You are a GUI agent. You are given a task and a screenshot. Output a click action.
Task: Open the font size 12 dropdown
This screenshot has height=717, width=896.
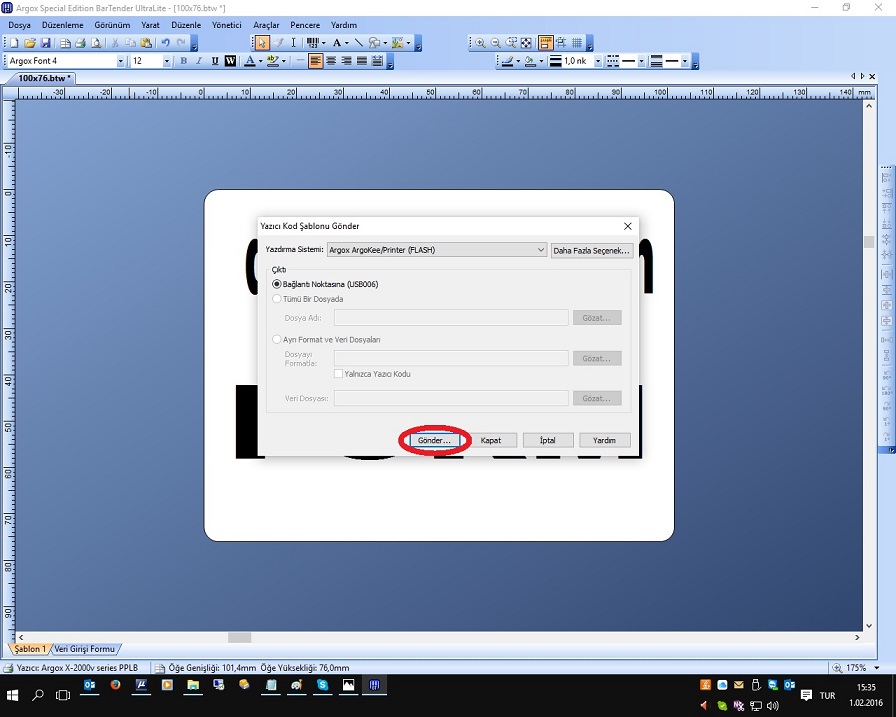pos(166,61)
